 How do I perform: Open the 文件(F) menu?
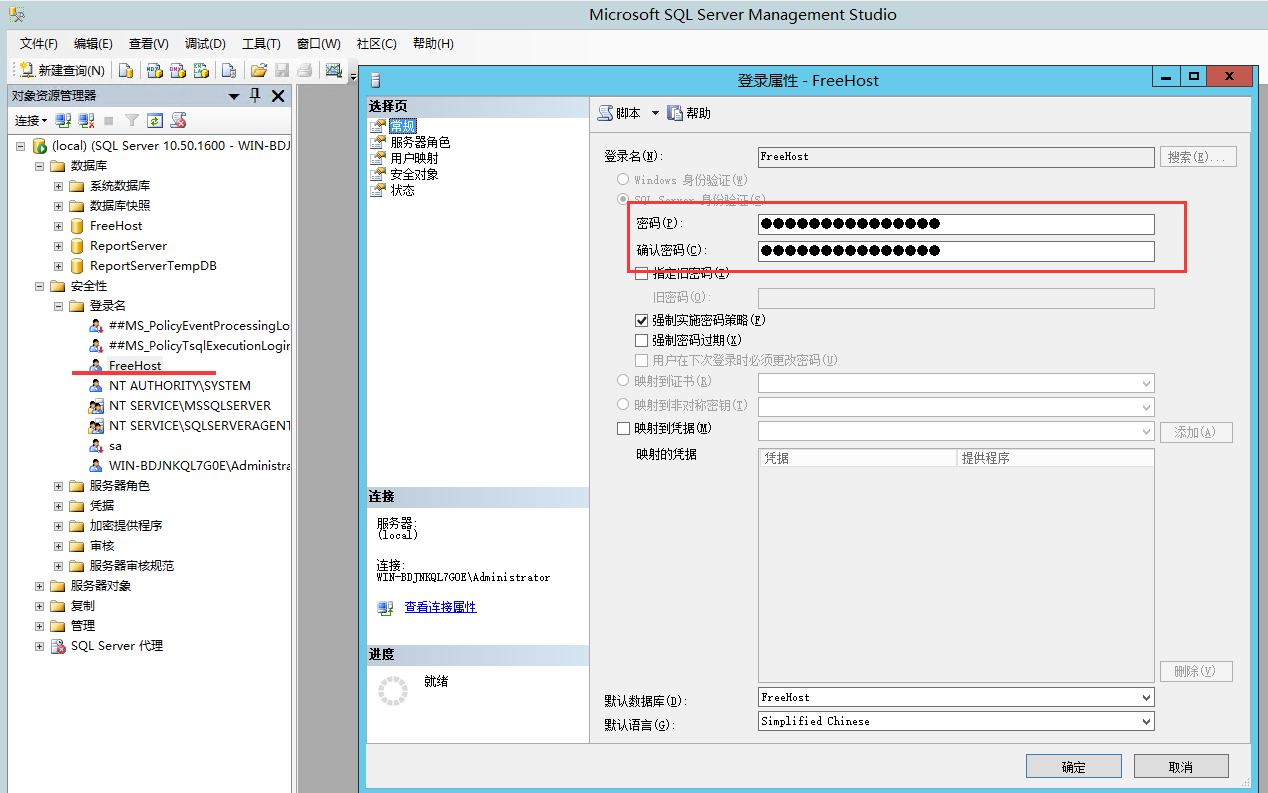(39, 44)
